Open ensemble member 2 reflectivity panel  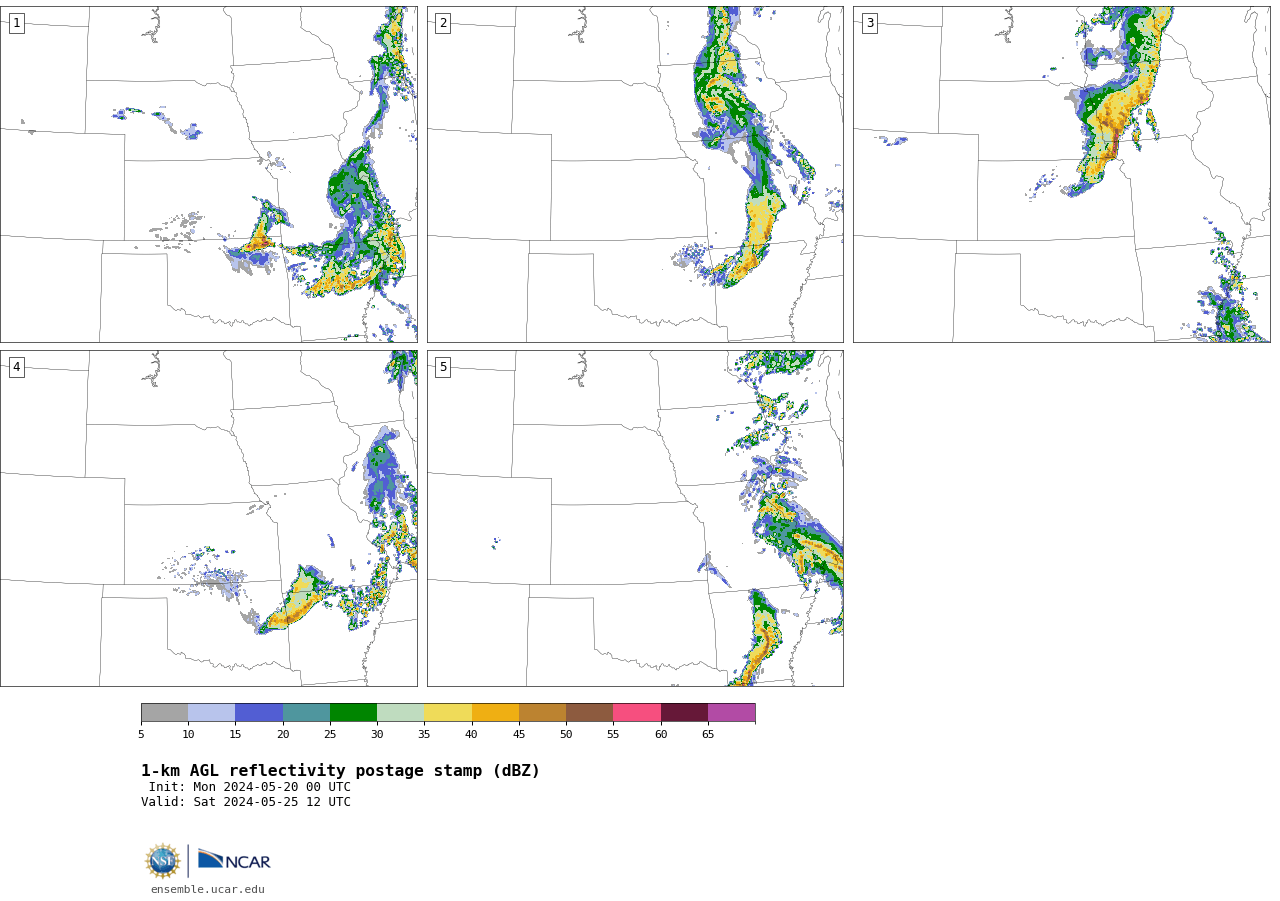635,174
